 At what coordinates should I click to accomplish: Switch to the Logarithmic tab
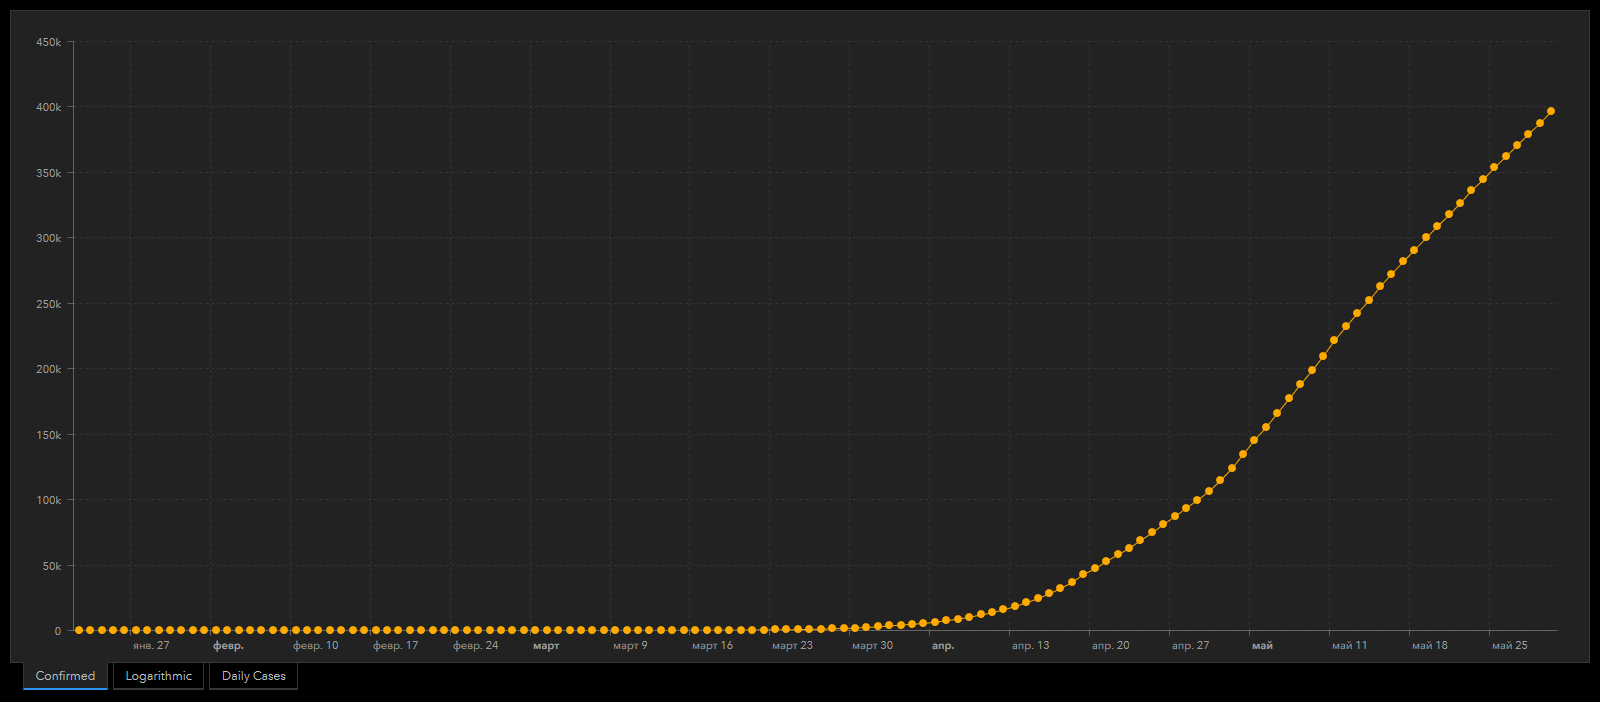pyautogui.click(x=158, y=676)
